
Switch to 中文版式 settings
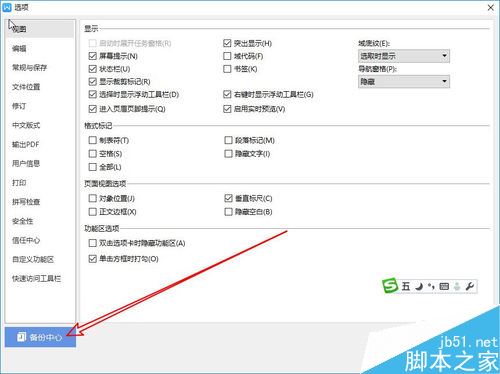(x=26, y=125)
